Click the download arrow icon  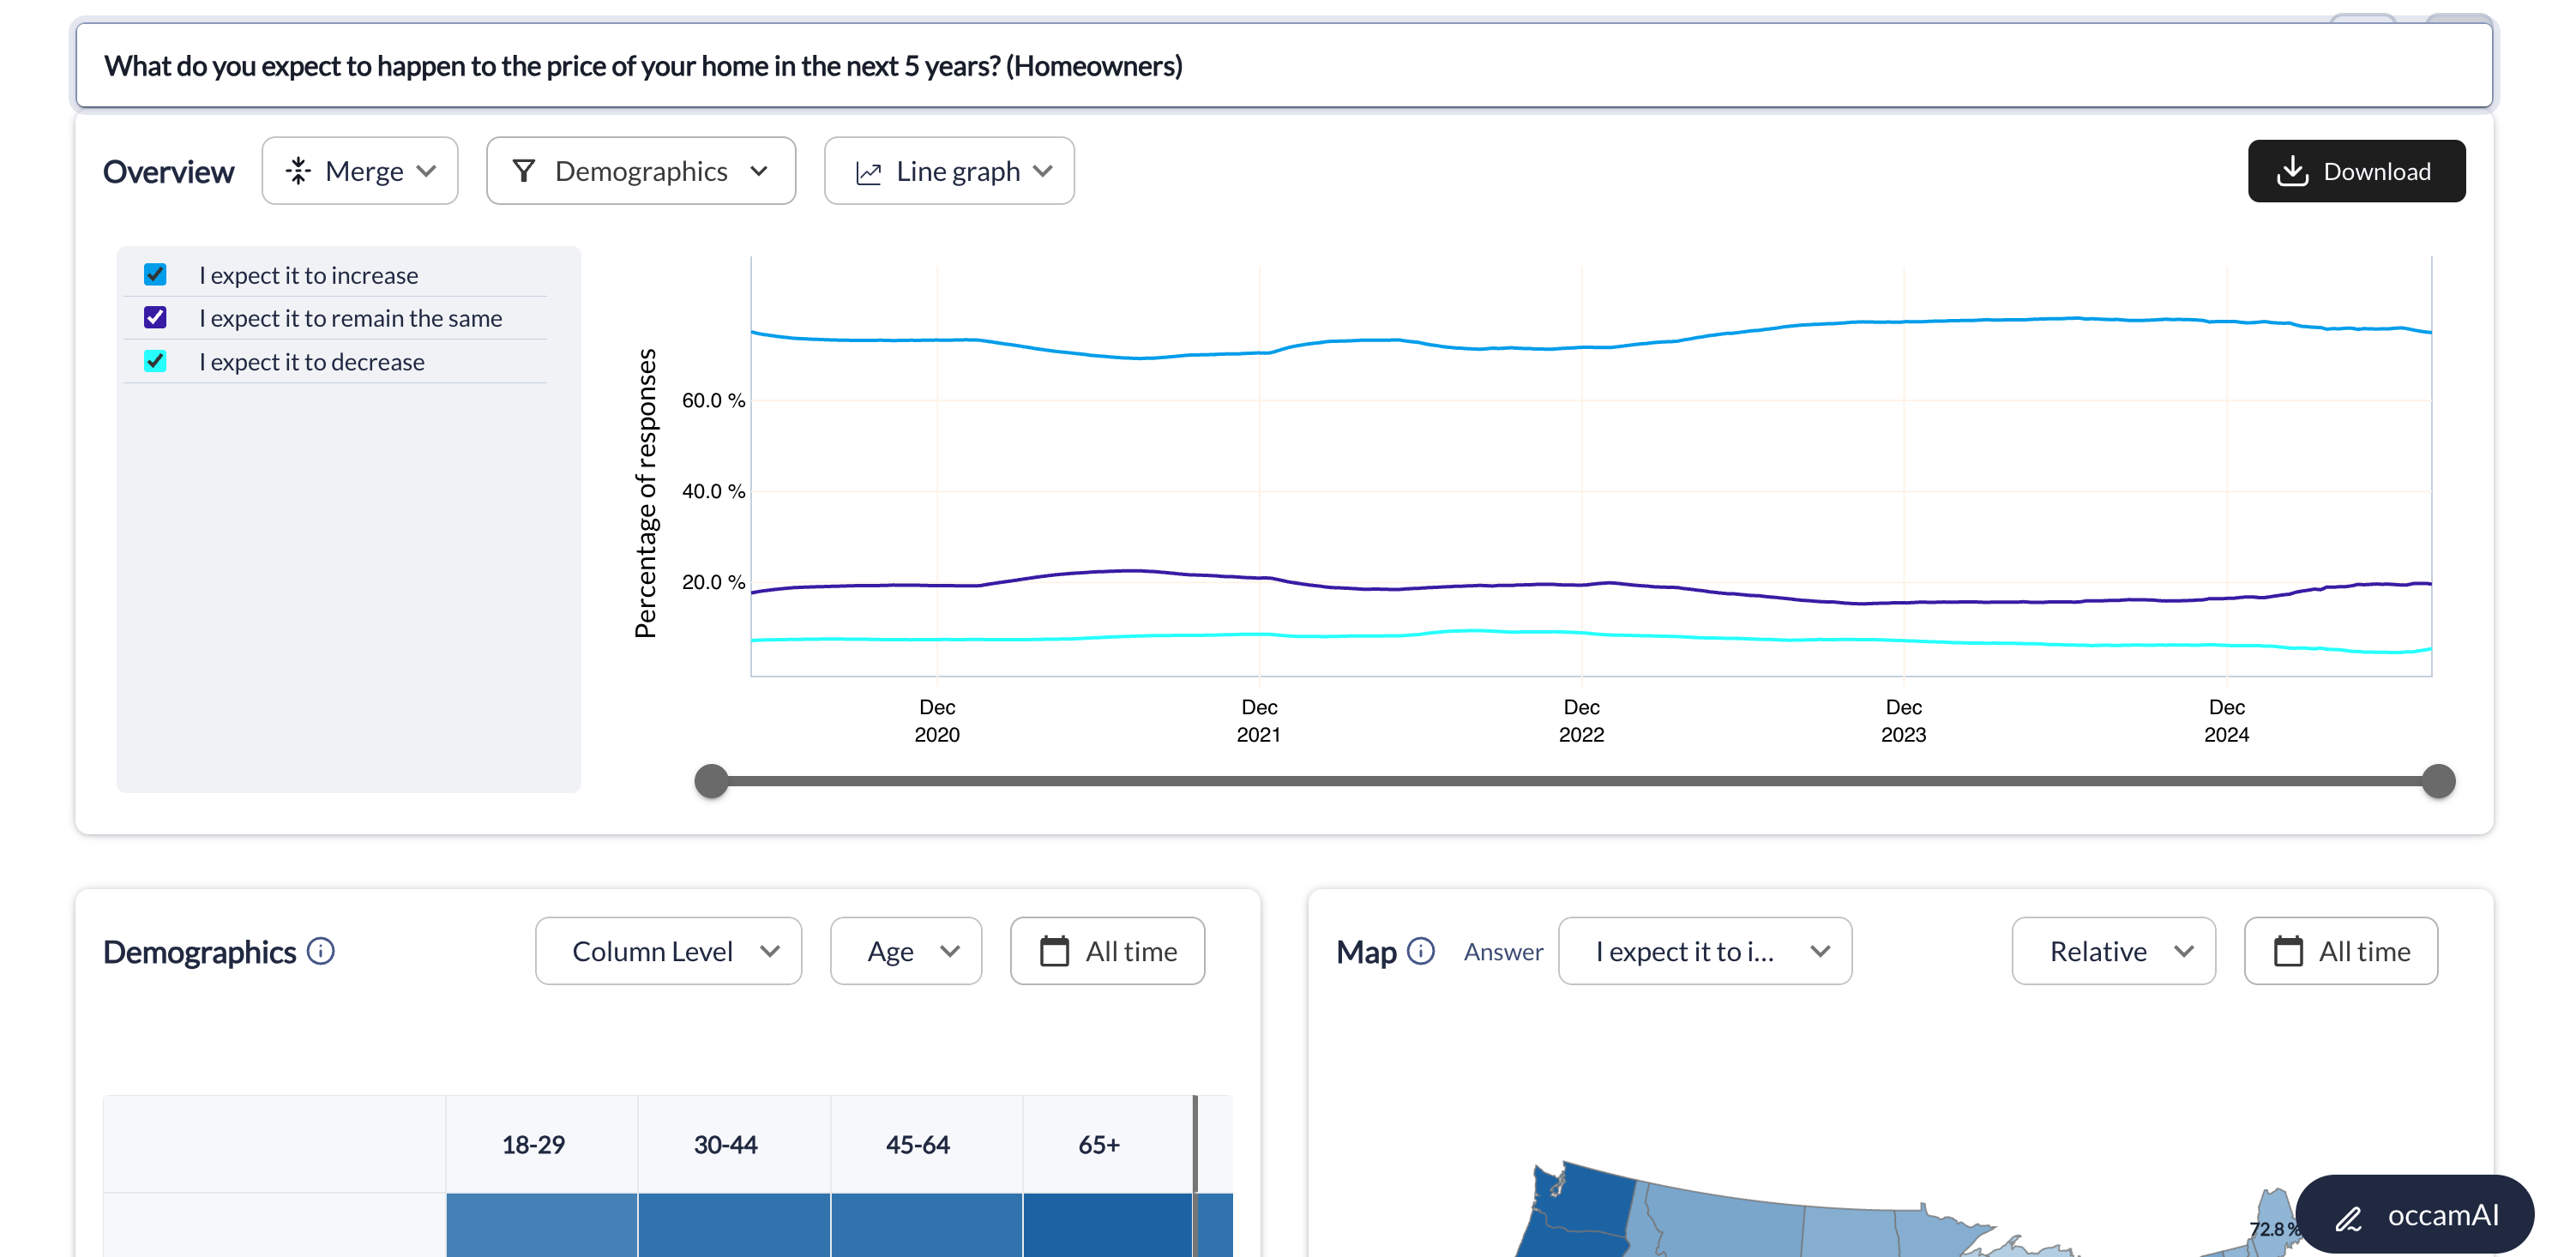2291,171
